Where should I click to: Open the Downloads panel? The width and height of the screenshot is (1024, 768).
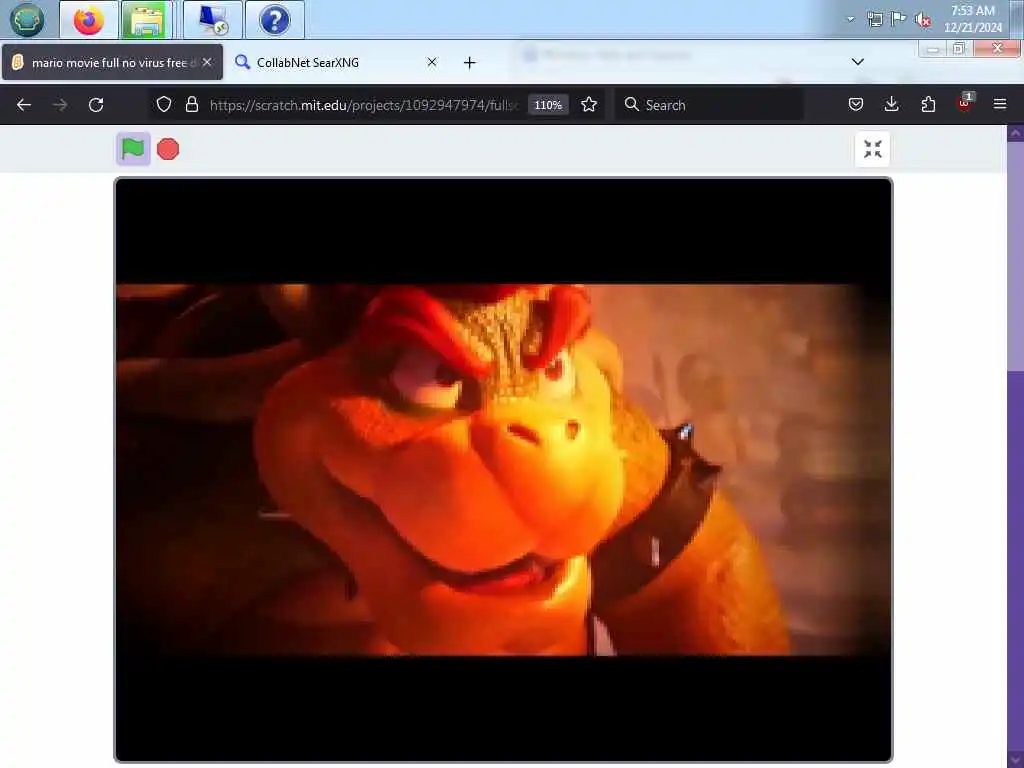pos(891,104)
